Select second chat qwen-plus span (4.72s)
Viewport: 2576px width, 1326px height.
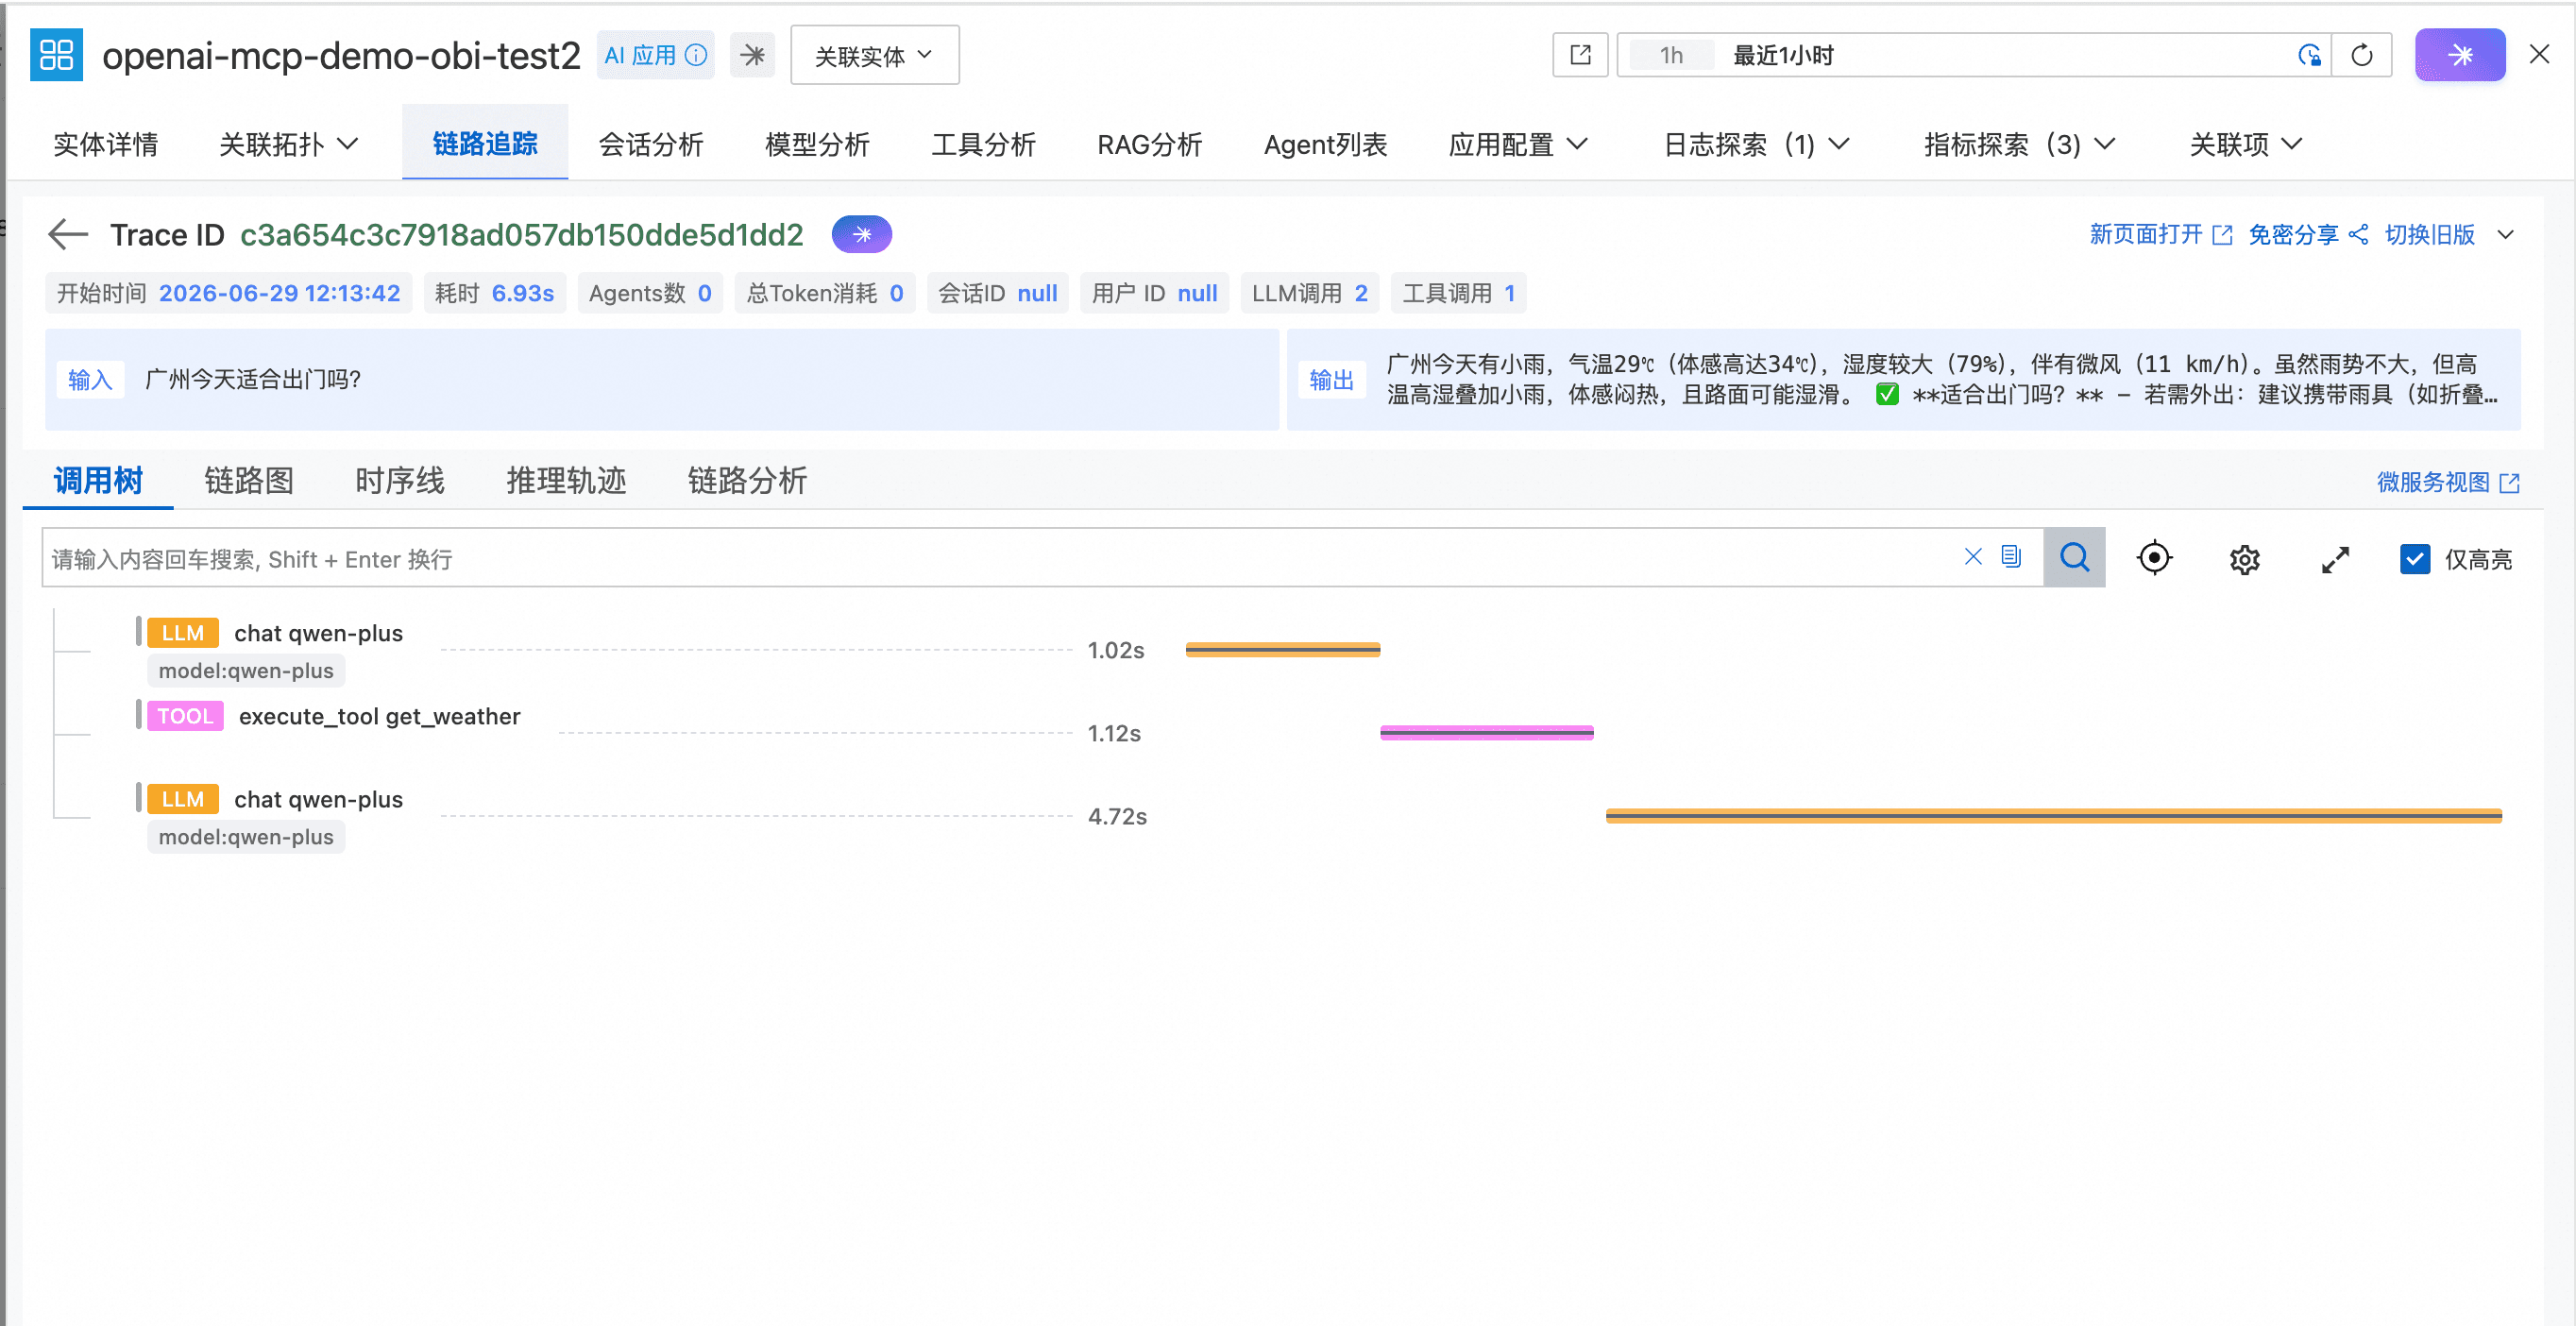coord(318,799)
